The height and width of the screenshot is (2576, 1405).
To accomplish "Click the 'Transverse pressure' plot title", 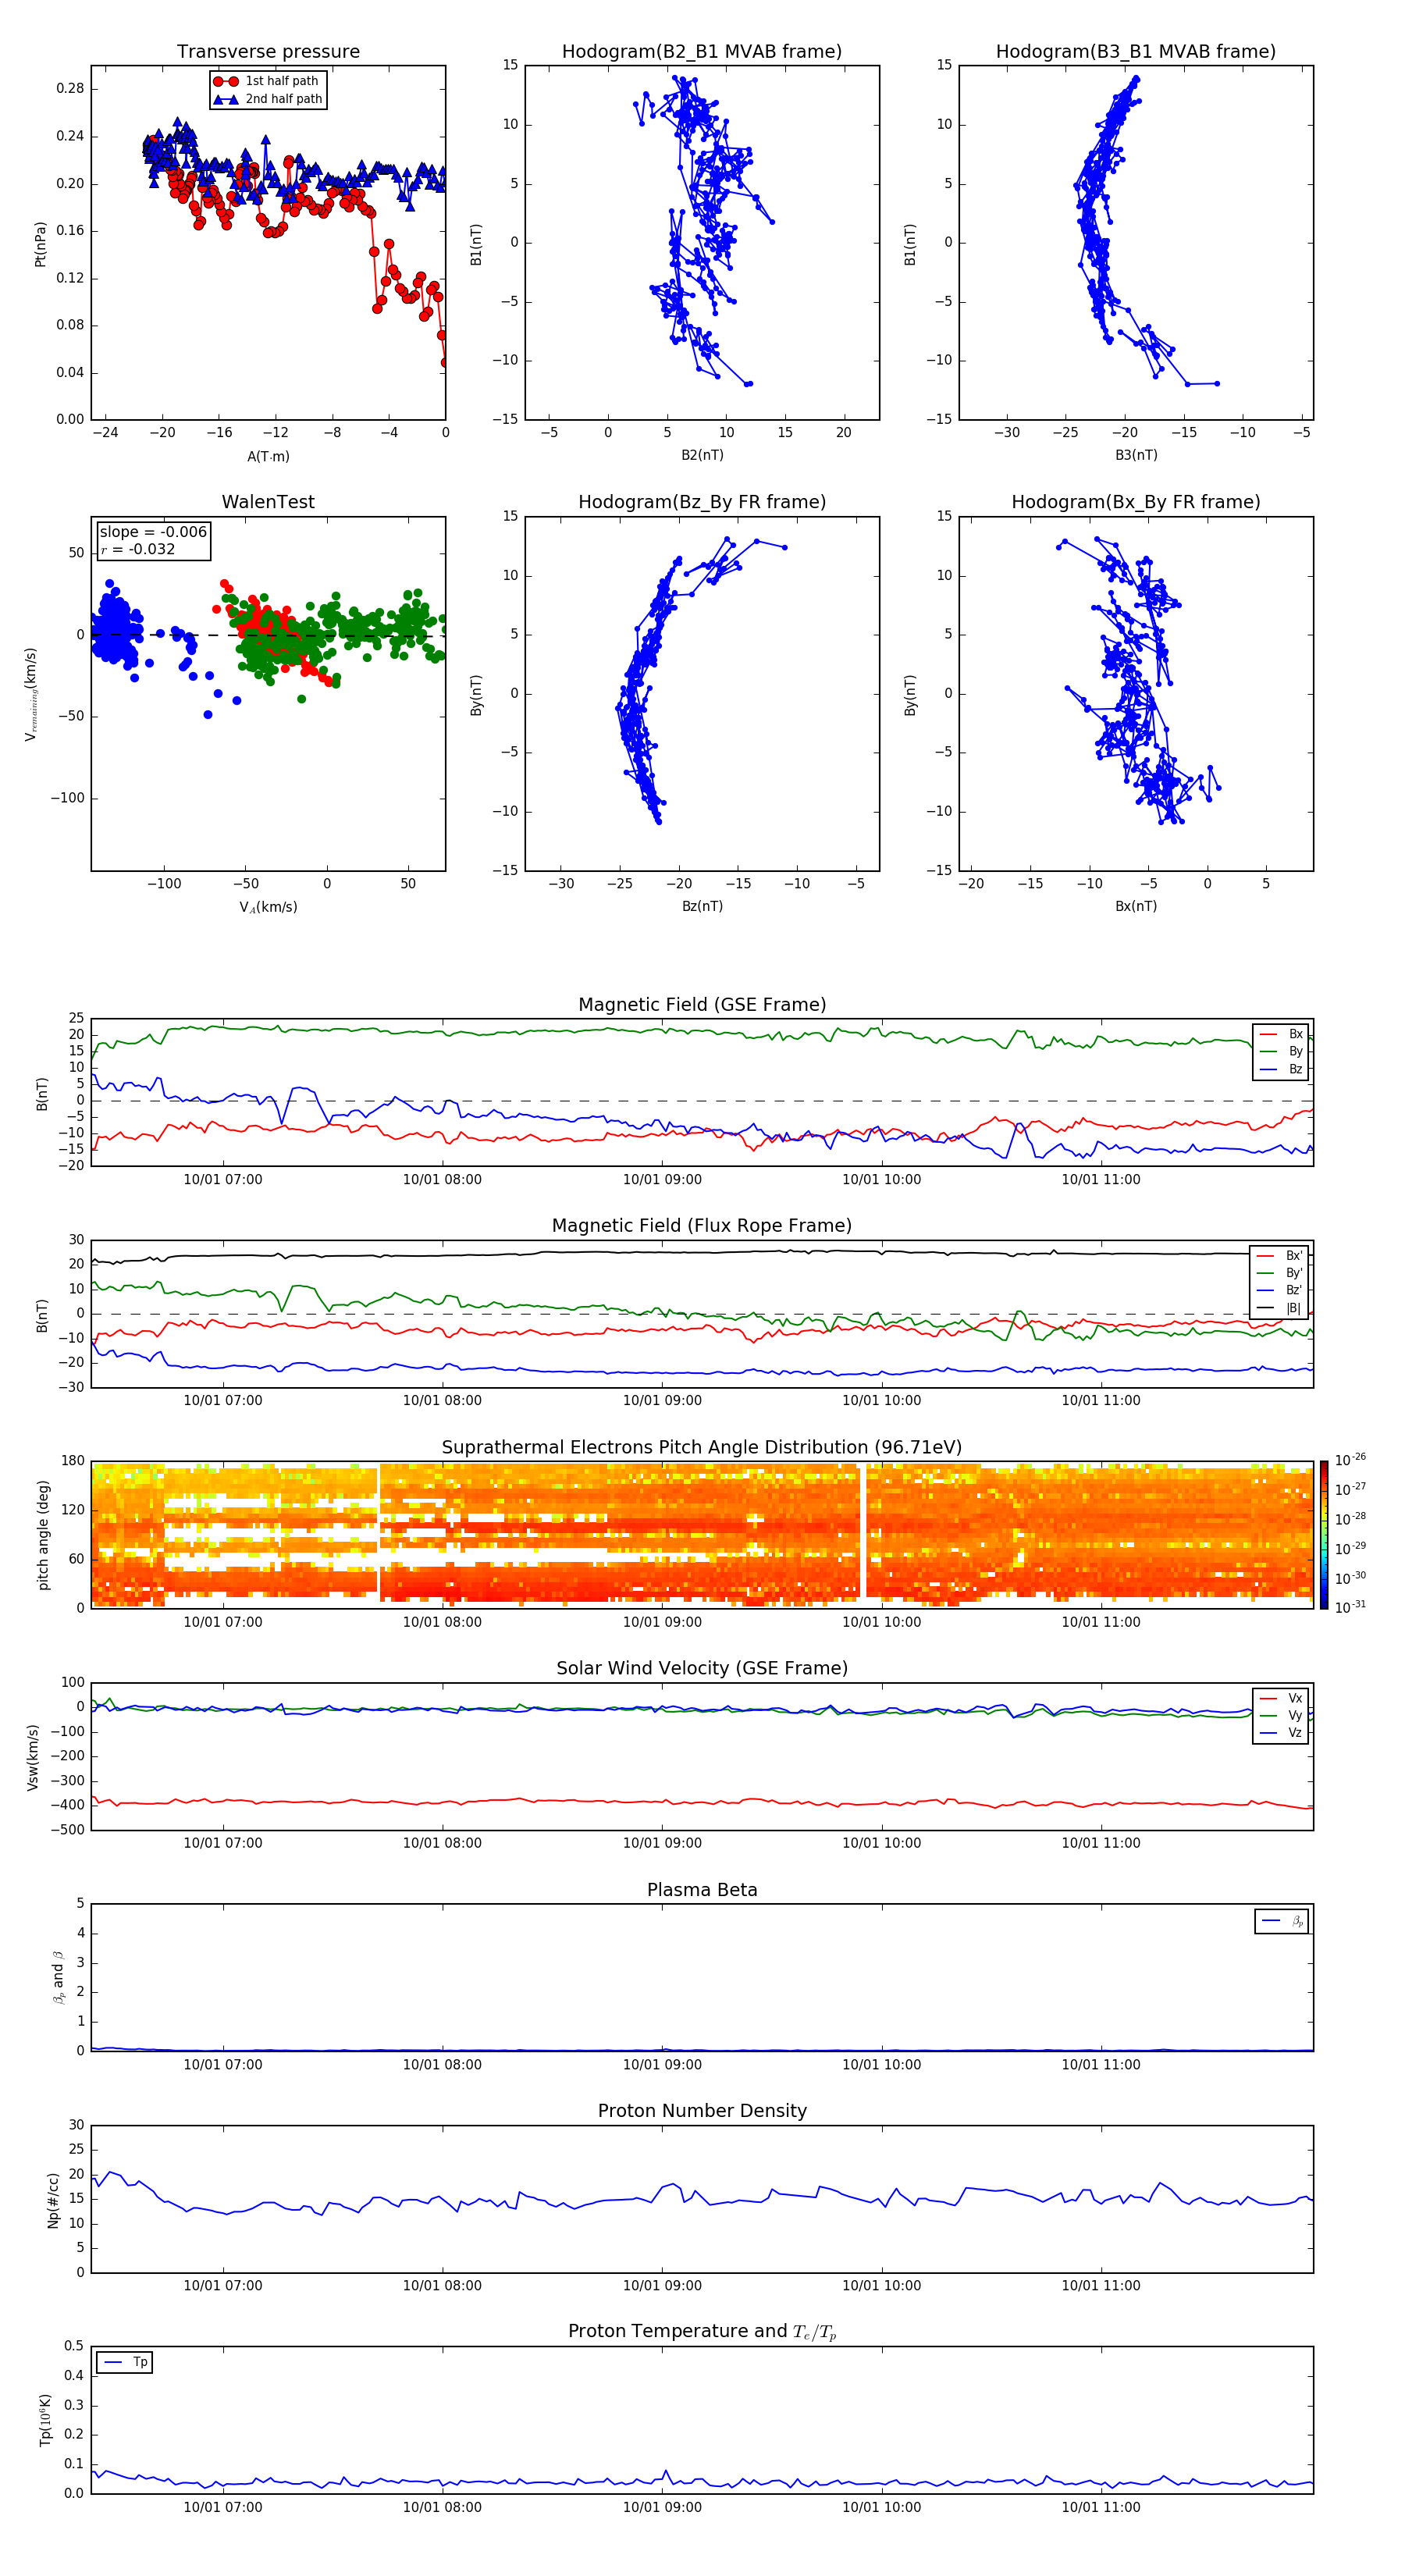I will pyautogui.click(x=268, y=51).
